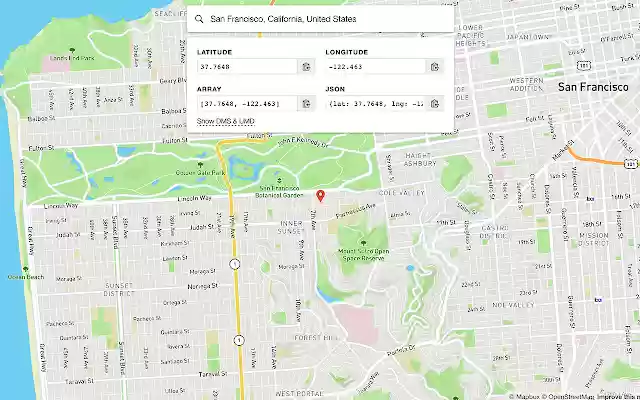The height and width of the screenshot is (400, 640).
Task: Click the Lincoln Way street label near 19th Ave
Action: pos(195,198)
